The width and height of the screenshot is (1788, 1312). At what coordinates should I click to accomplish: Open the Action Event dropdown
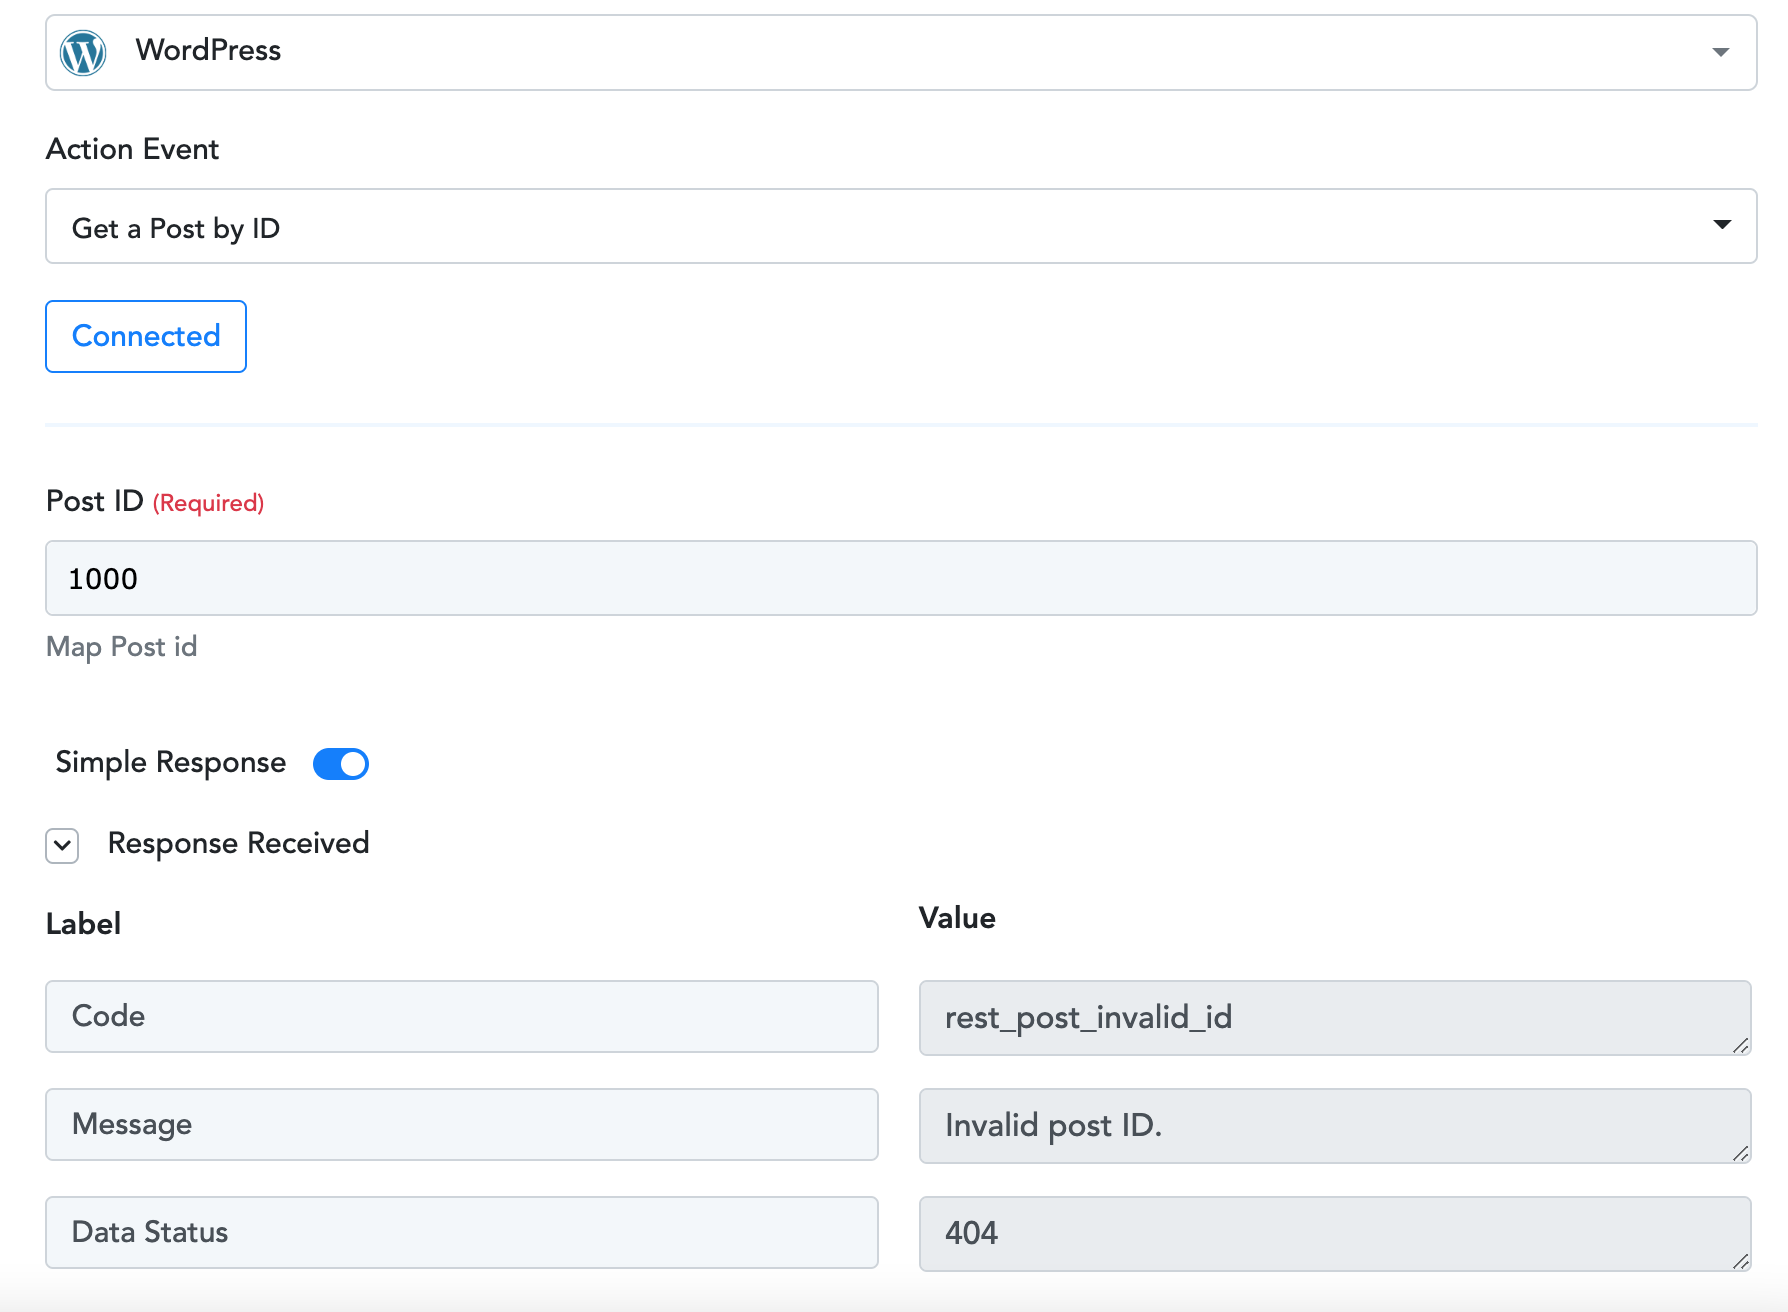coord(901,226)
